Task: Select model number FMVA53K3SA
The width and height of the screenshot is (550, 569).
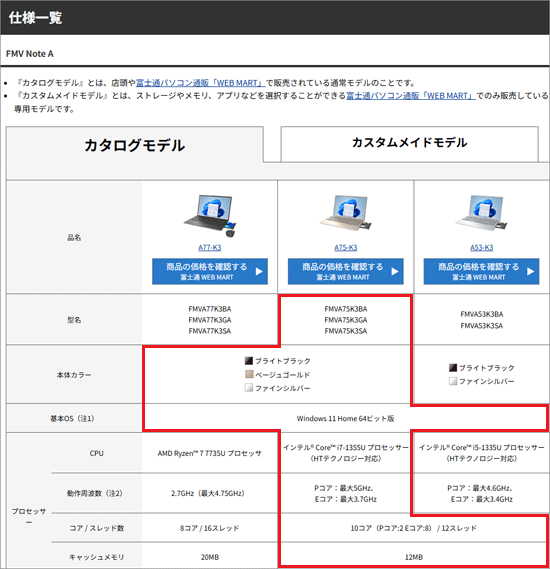Action: tap(482, 326)
